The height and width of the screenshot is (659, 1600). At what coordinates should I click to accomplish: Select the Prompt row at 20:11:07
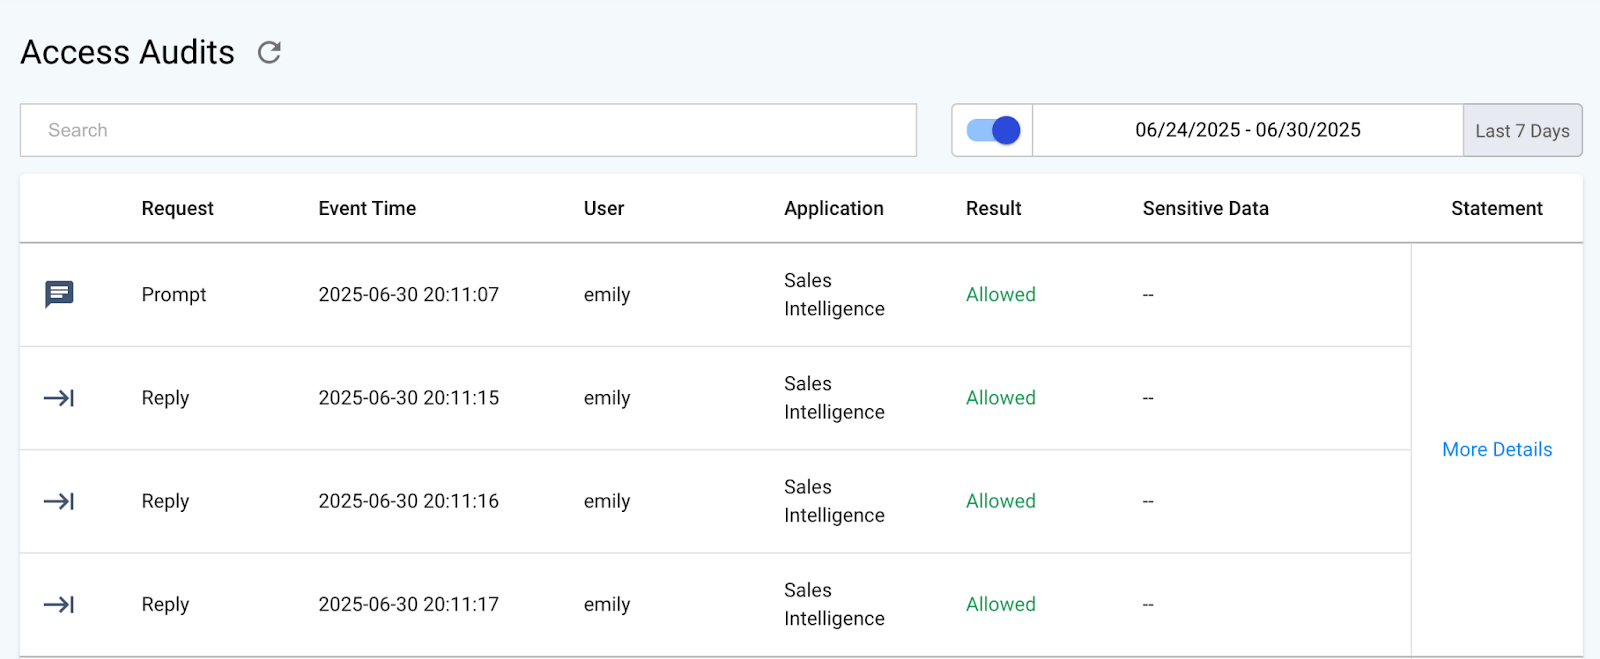(x=408, y=295)
